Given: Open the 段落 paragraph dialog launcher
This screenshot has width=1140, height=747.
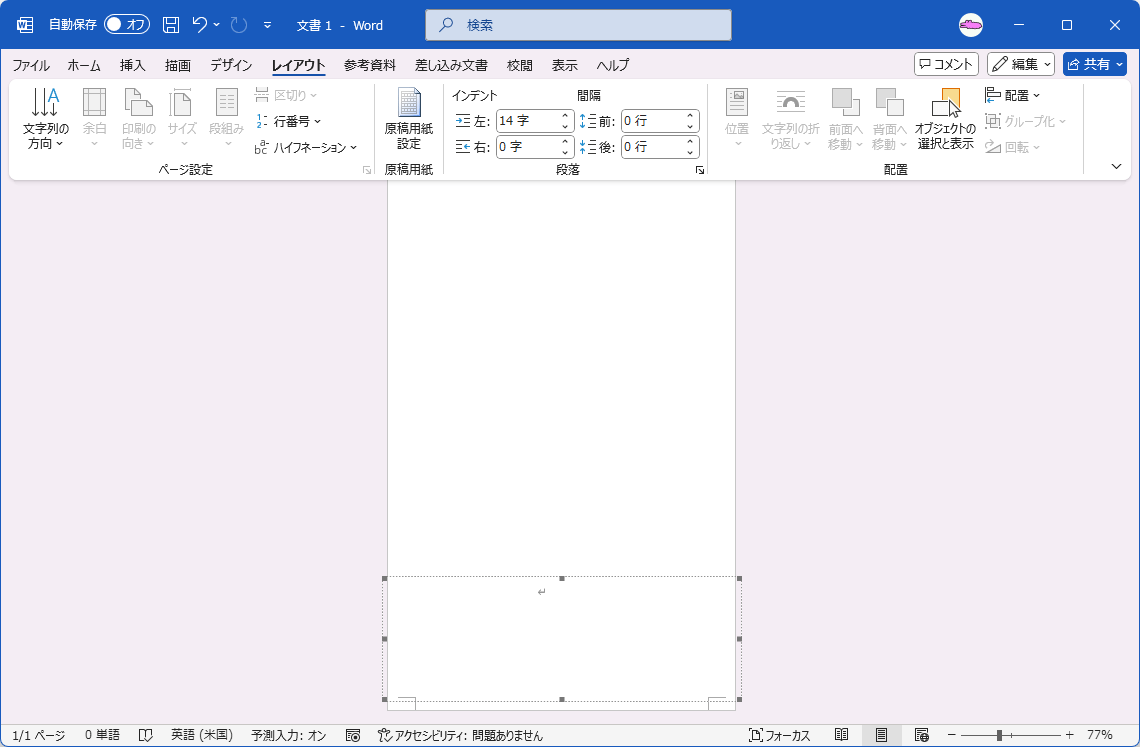Looking at the screenshot, I should pyautogui.click(x=699, y=170).
